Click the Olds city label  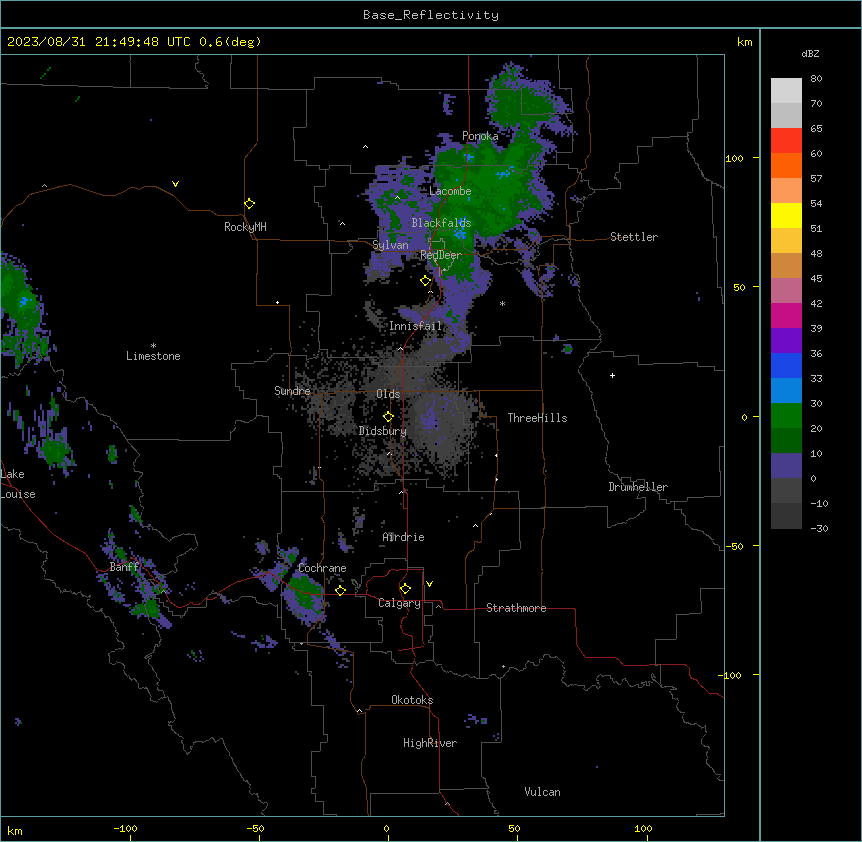point(388,394)
